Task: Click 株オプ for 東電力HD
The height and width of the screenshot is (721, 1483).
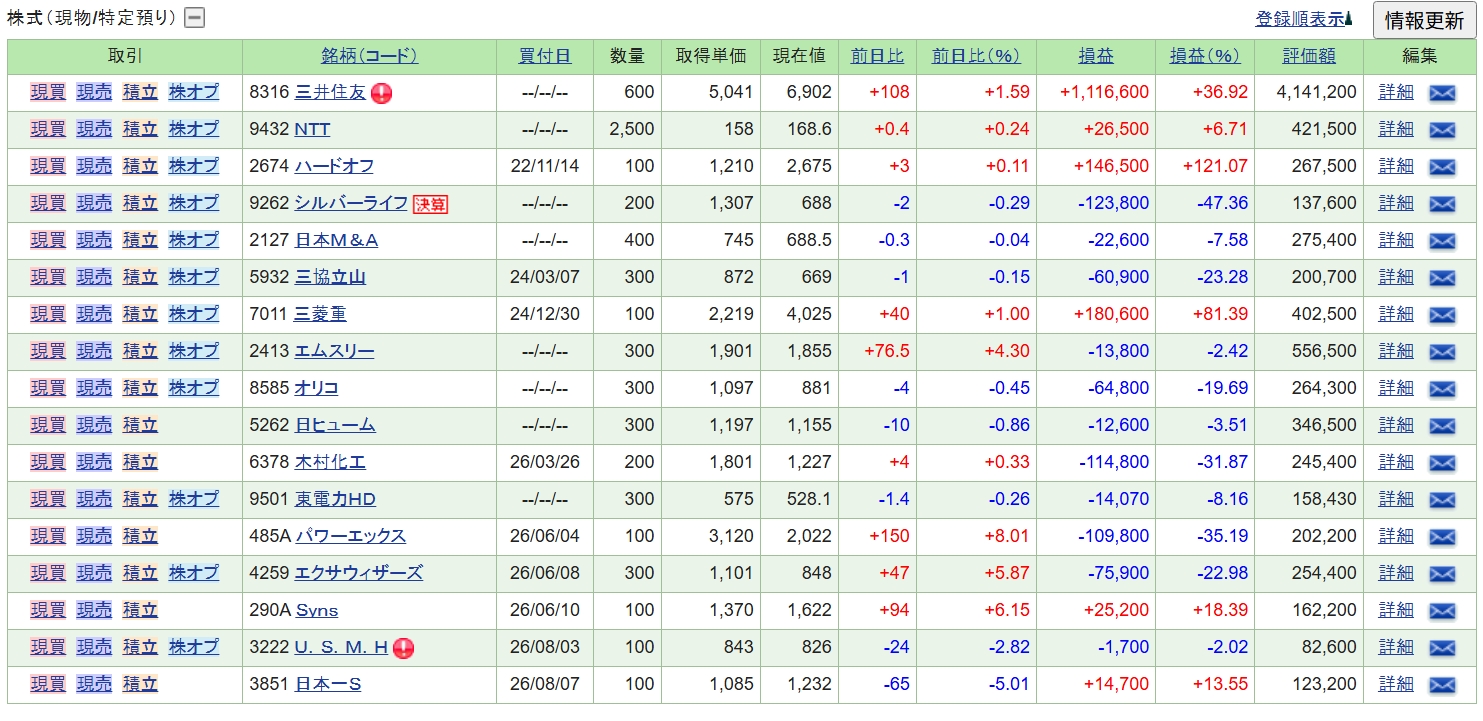Action: coord(193,499)
